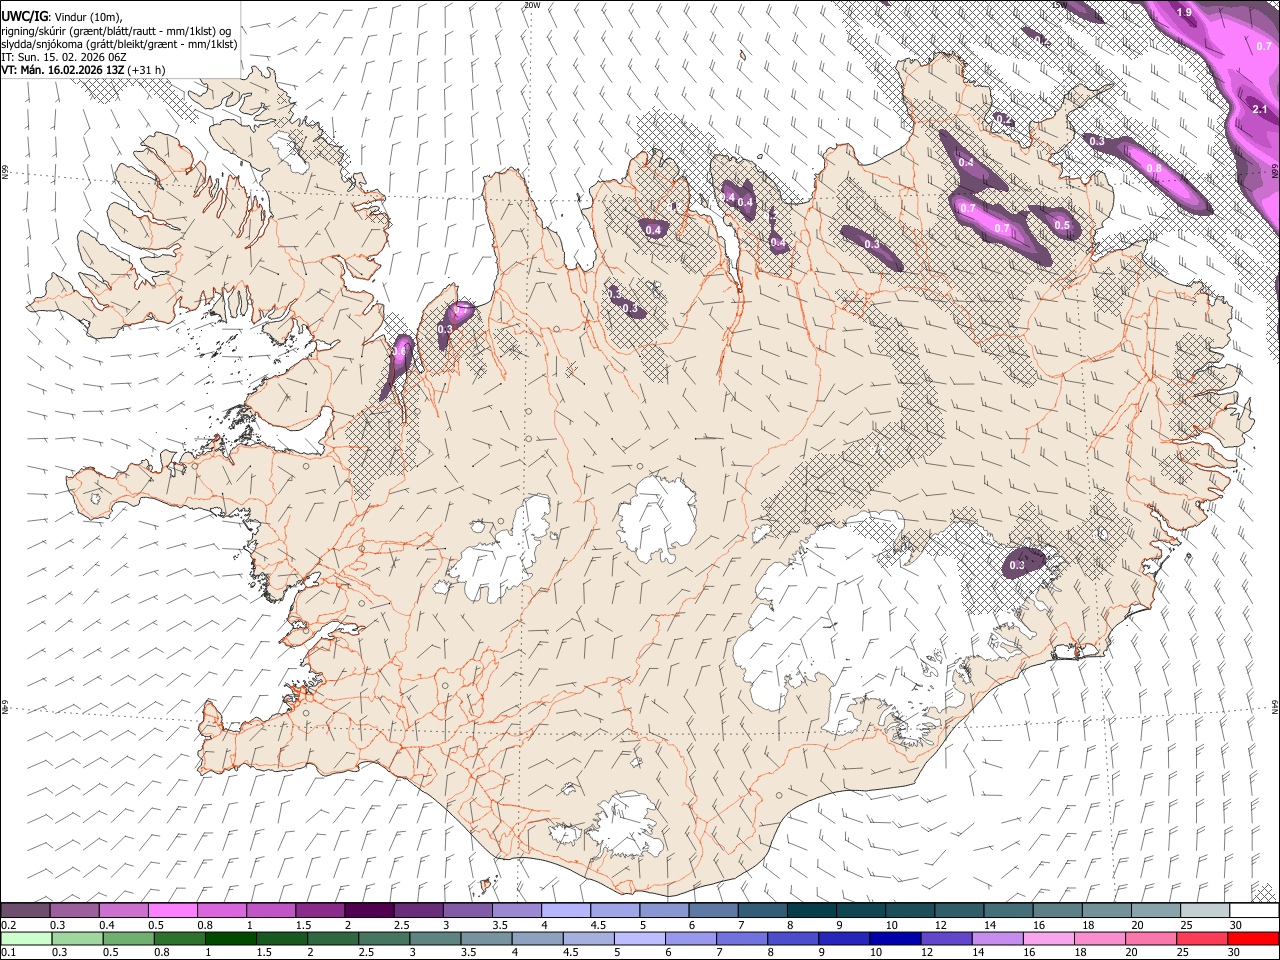Select lower legend pink swatch labeled 18
This screenshot has height=960, width=1280.
(x=1100, y=938)
